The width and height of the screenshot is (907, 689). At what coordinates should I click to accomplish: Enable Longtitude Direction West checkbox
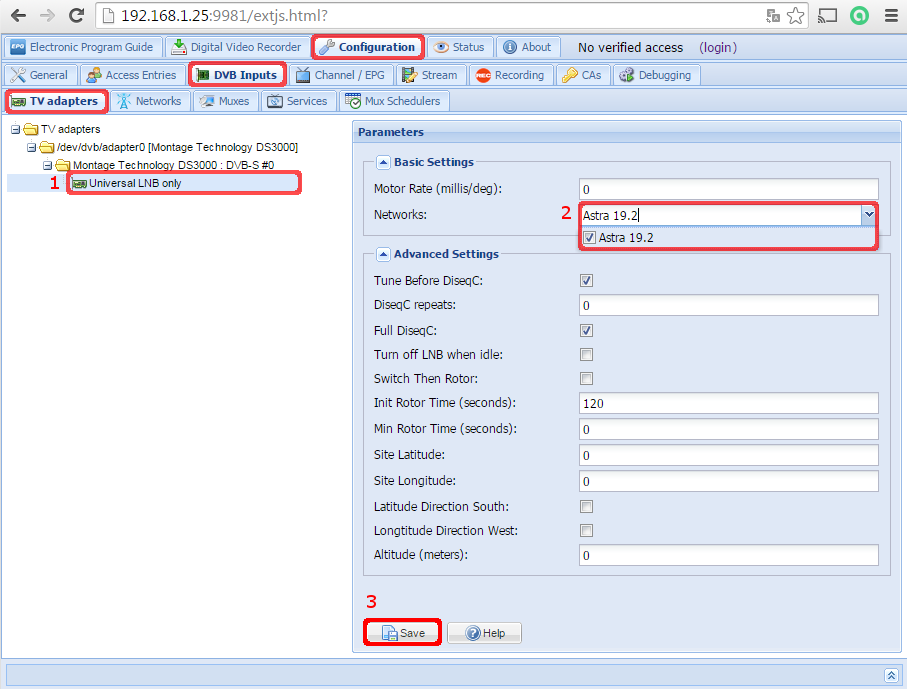click(587, 530)
